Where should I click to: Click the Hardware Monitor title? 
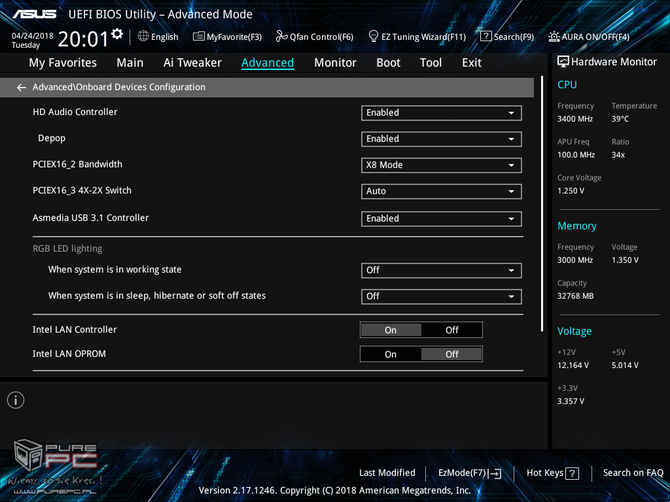614,62
